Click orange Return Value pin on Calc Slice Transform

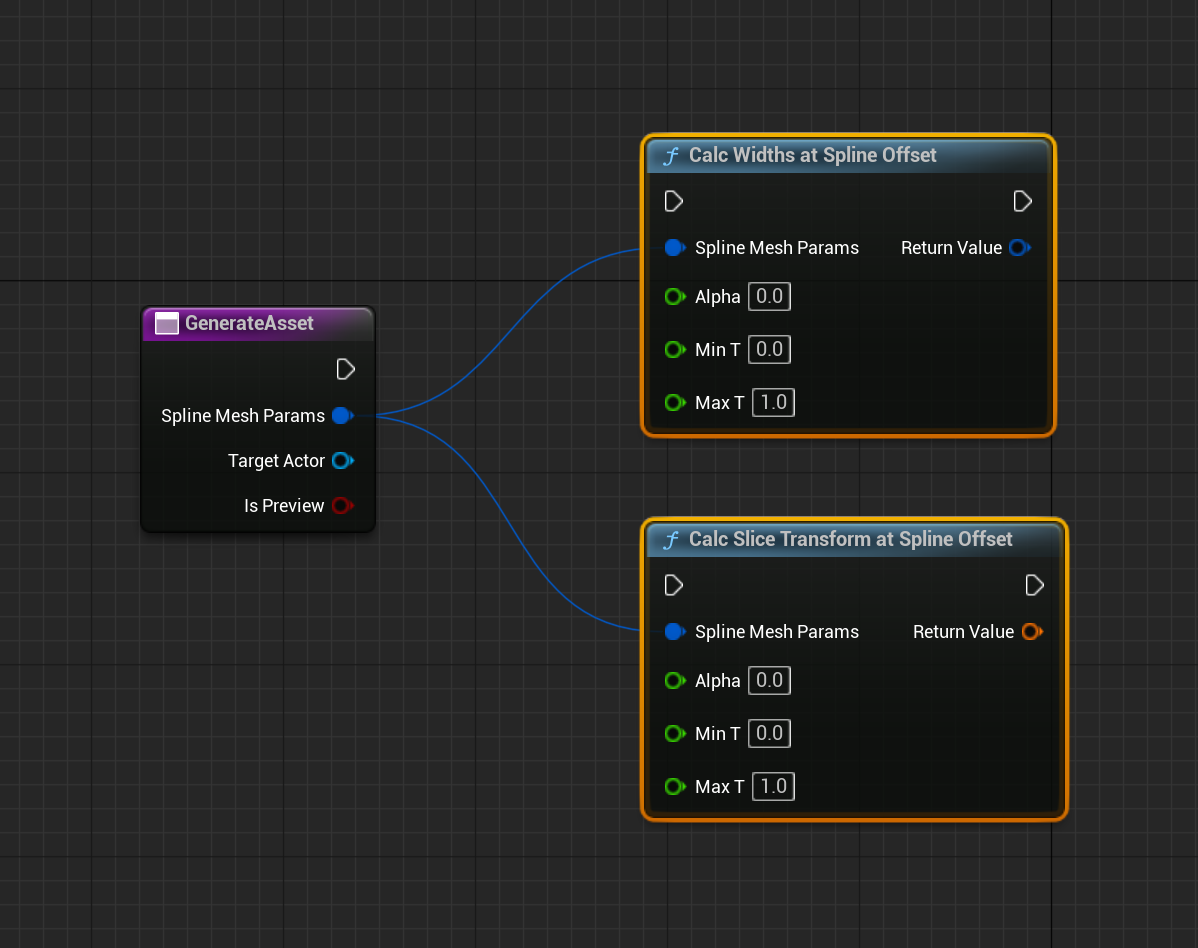1032,632
